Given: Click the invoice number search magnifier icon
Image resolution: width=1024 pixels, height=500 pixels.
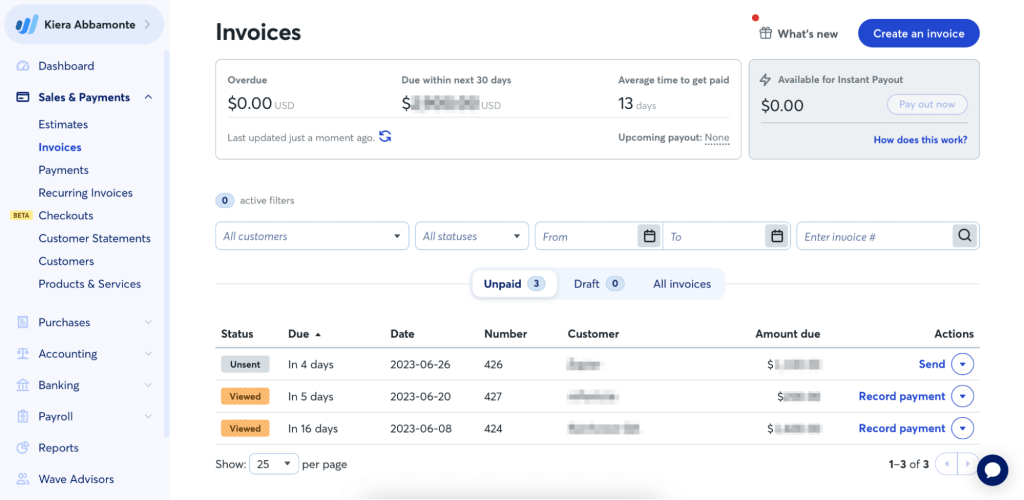Looking at the screenshot, I should 965,236.
